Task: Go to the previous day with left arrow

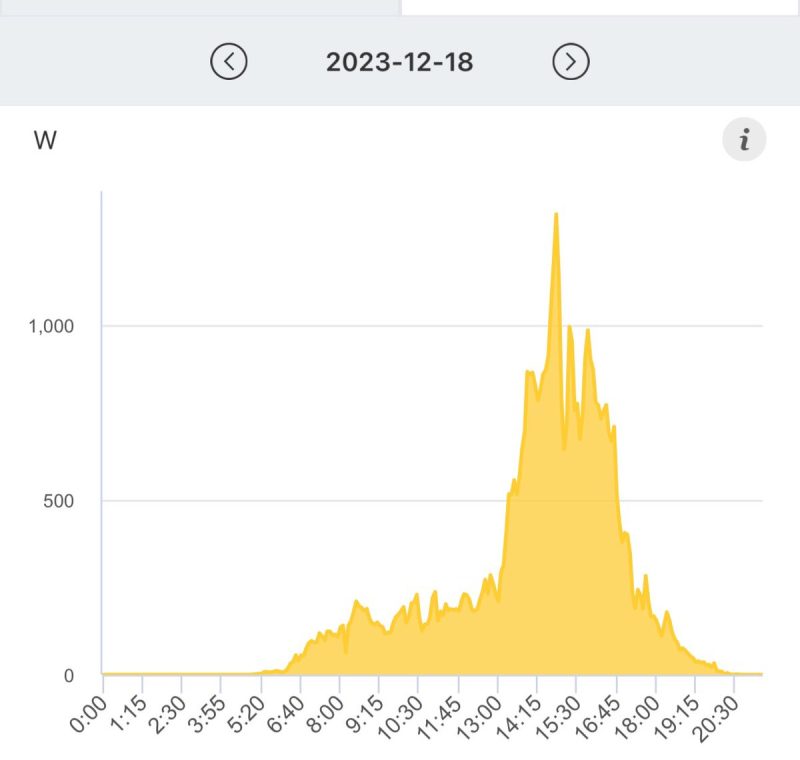Action: click(229, 62)
